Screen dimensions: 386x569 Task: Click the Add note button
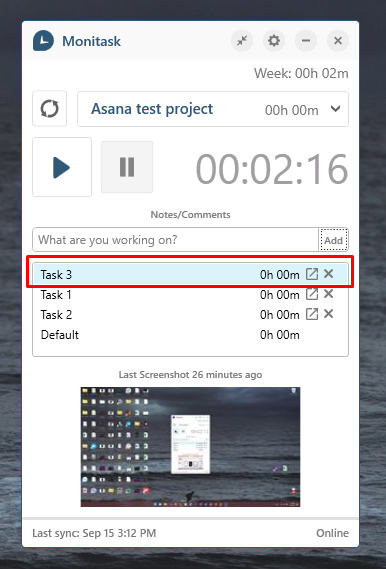coord(333,240)
